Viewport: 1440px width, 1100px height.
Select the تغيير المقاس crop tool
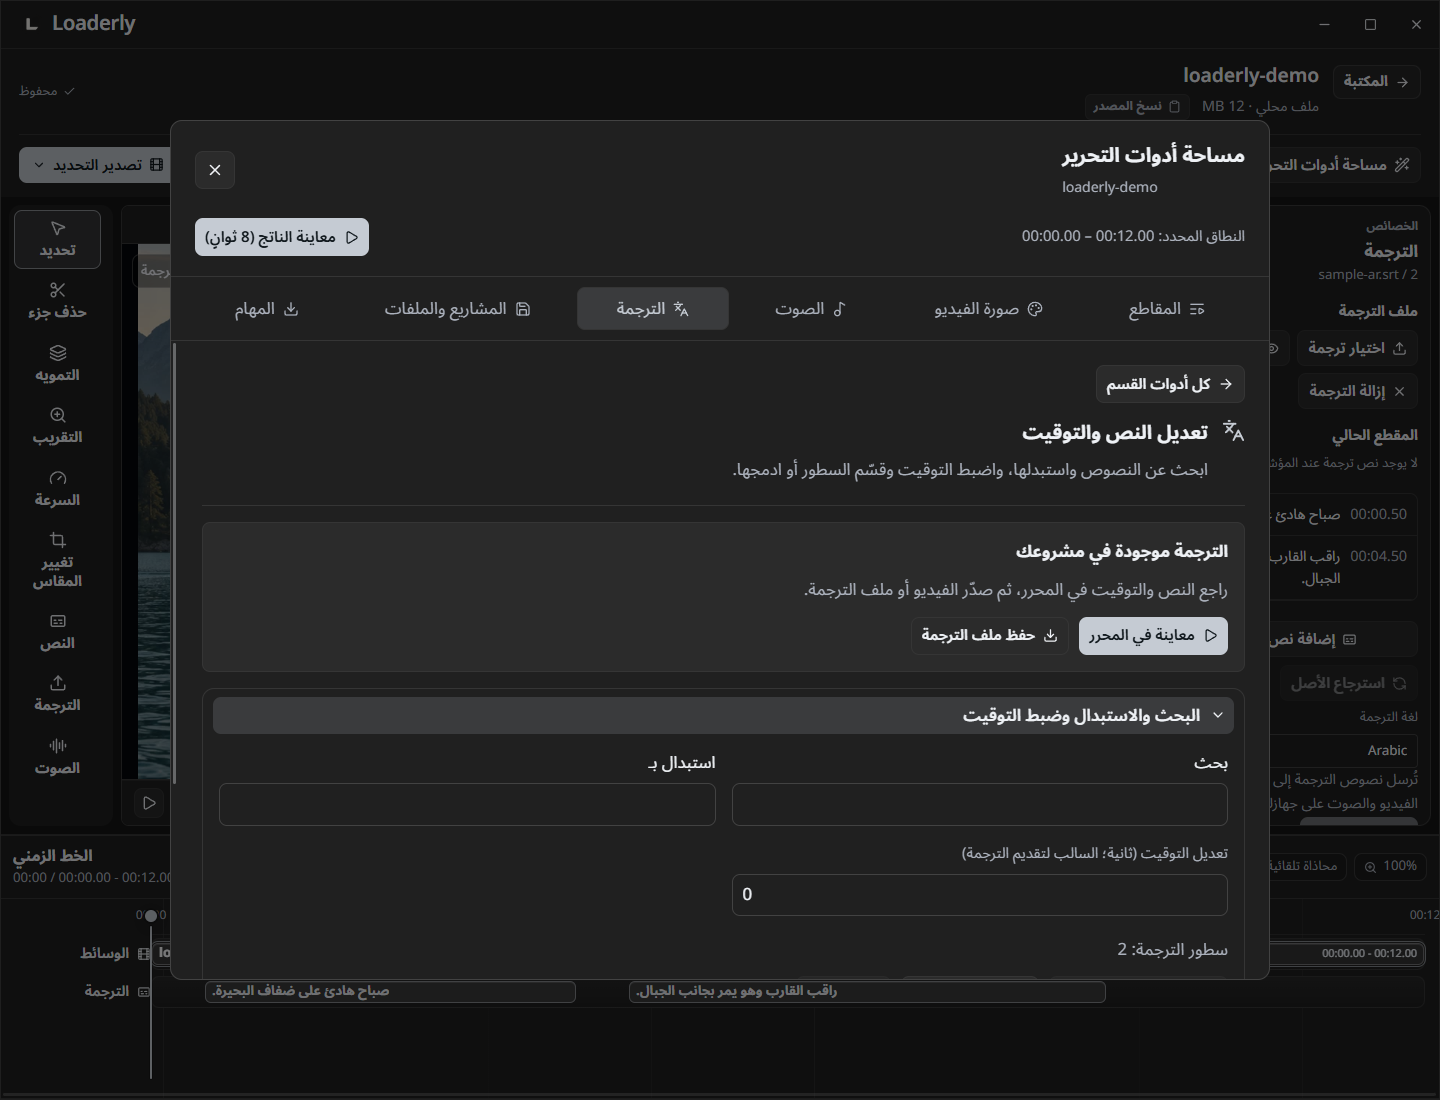57,560
